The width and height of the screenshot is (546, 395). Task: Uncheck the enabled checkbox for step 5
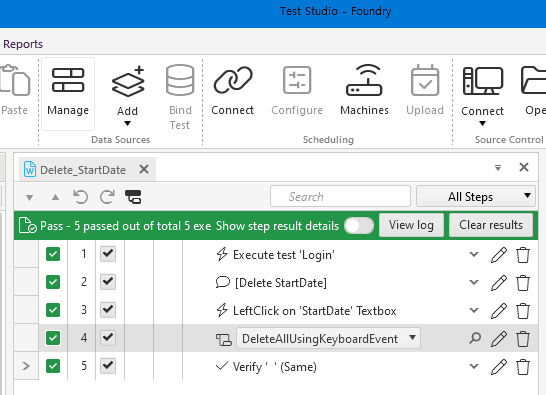click(108, 366)
